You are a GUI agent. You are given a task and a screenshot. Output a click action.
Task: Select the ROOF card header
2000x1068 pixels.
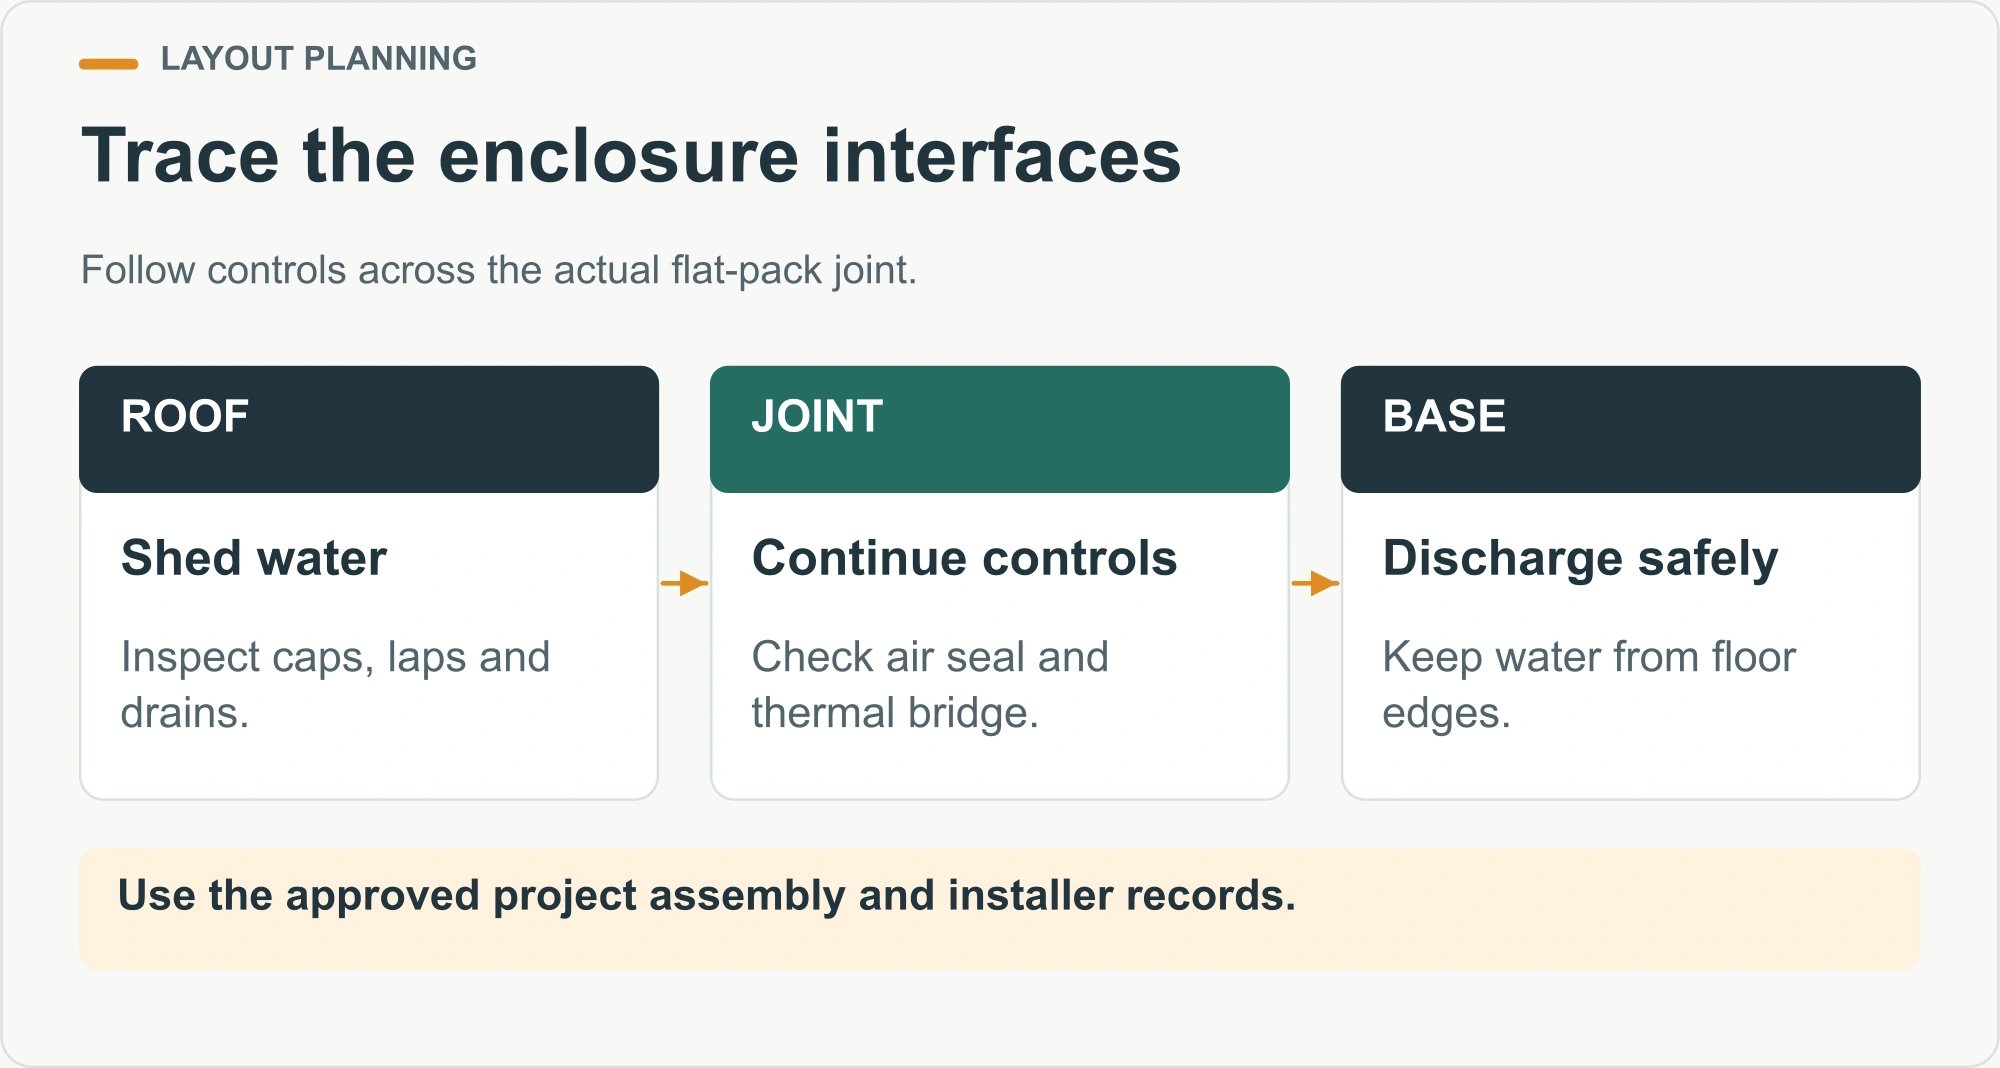click(x=369, y=429)
